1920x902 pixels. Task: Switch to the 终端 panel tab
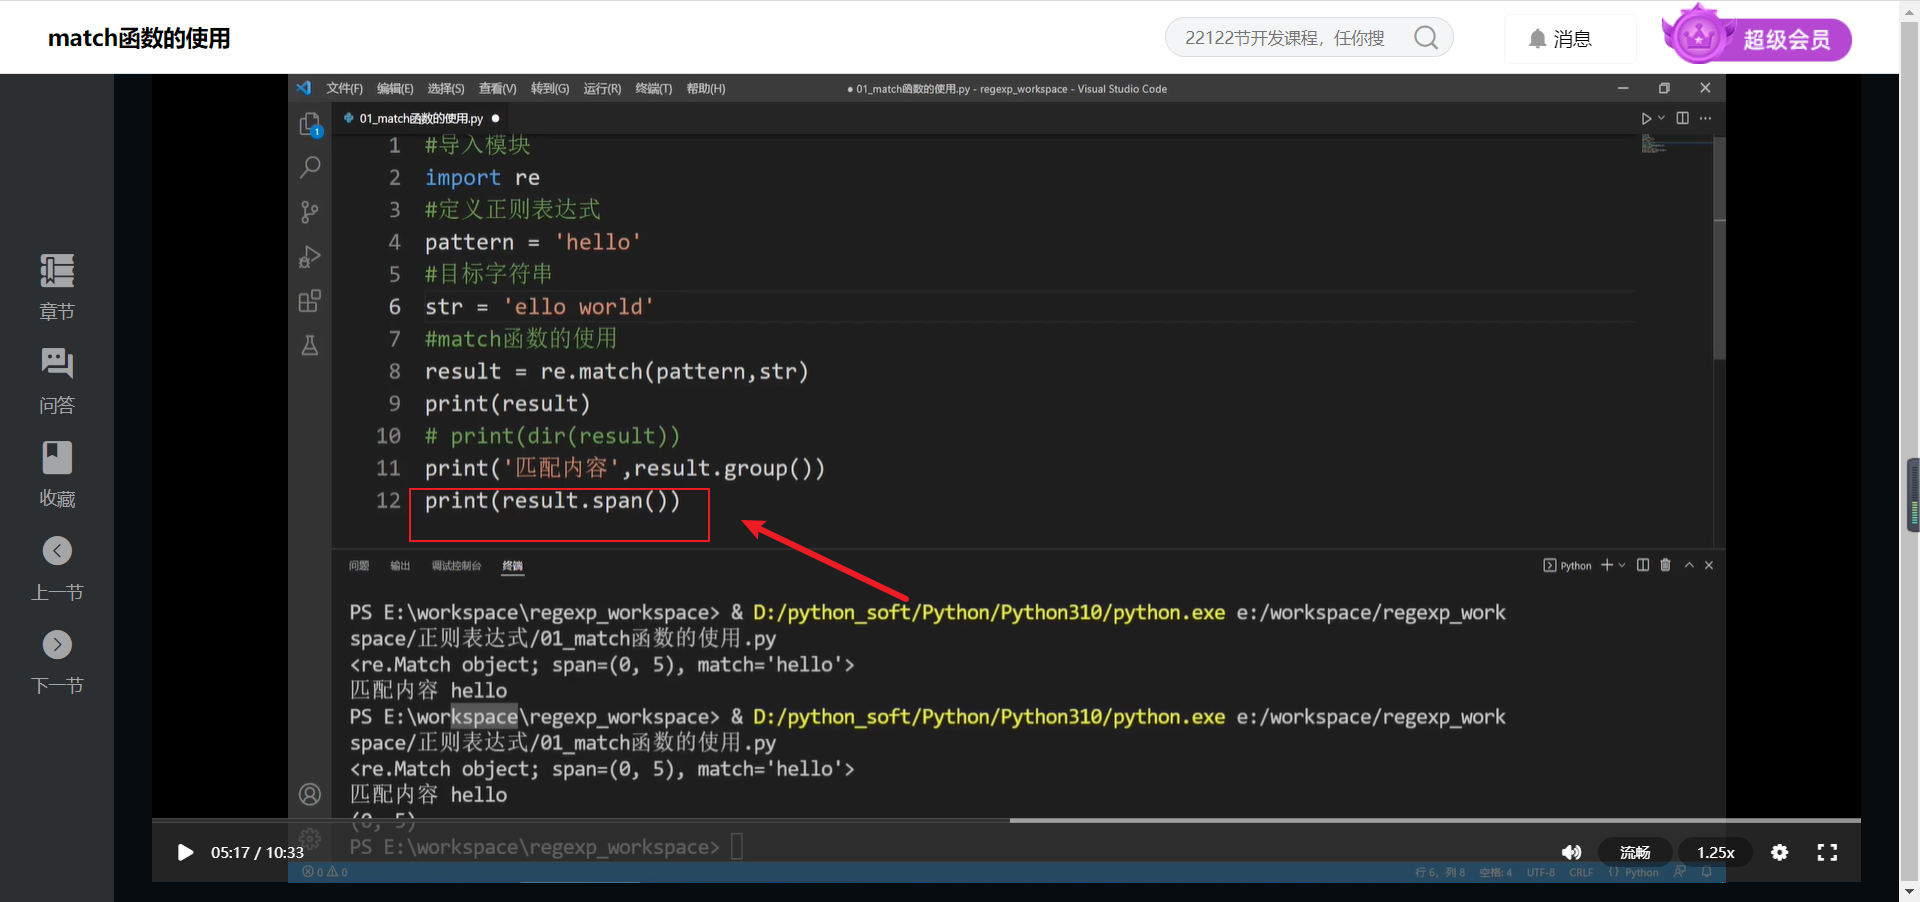512,566
